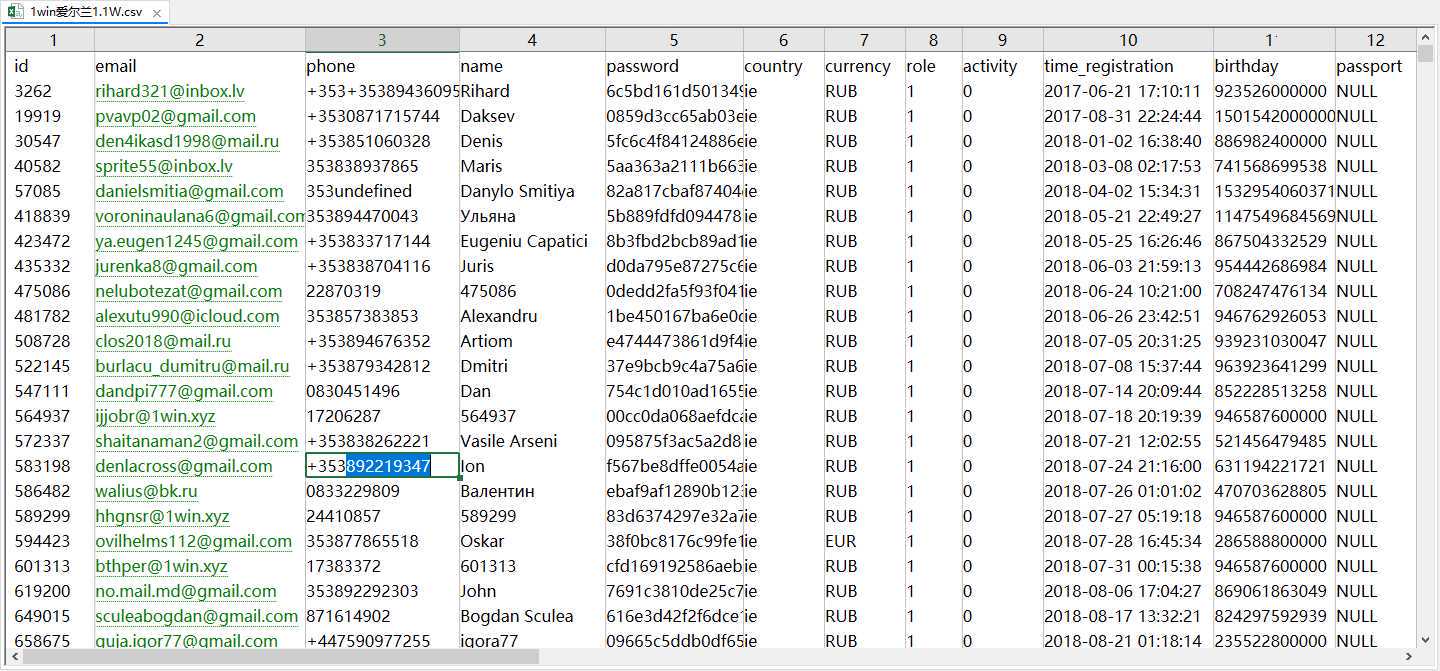
Task: Click the 'password' header cell
Action: tap(674, 66)
